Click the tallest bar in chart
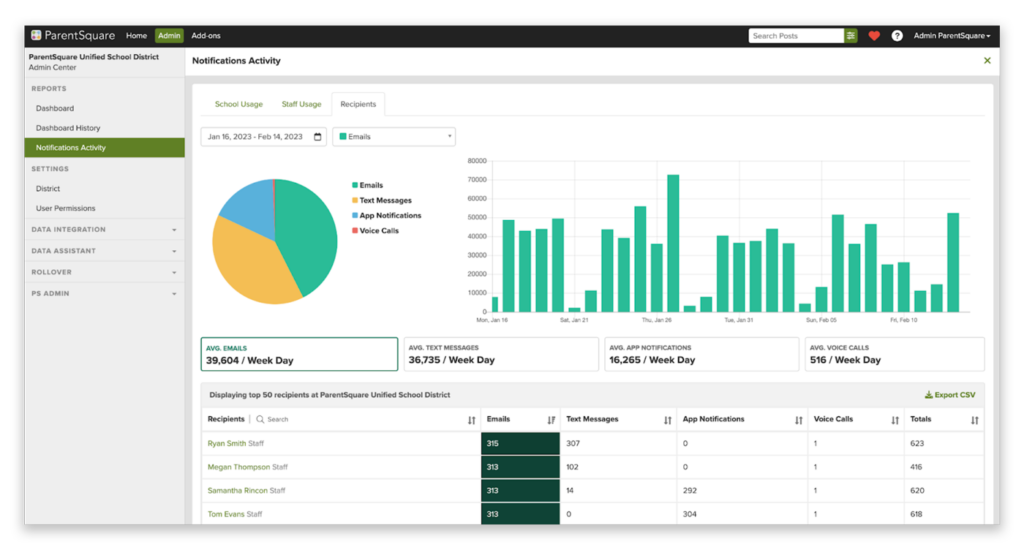Image resolution: width=1024 pixels, height=550 pixels. click(673, 243)
